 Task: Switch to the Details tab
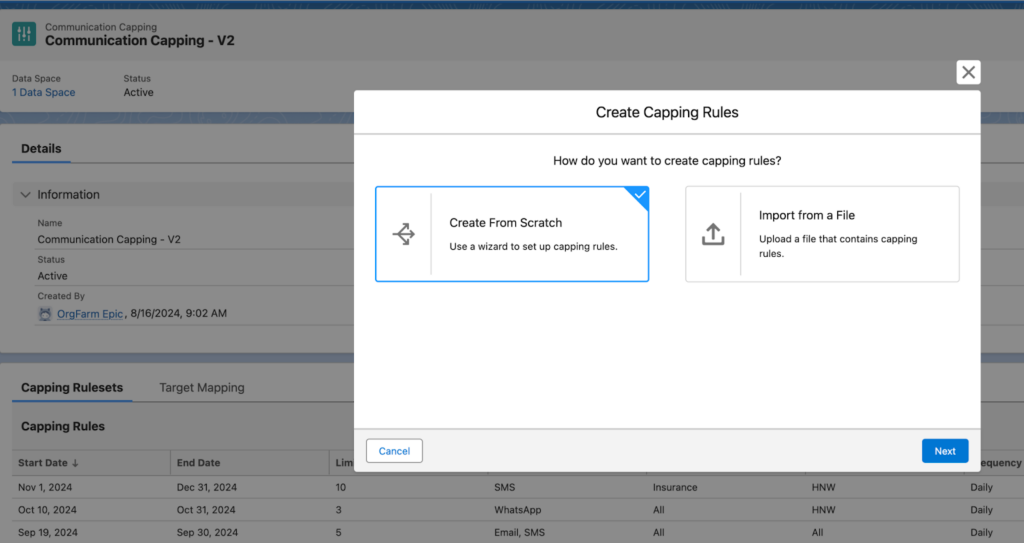click(41, 148)
